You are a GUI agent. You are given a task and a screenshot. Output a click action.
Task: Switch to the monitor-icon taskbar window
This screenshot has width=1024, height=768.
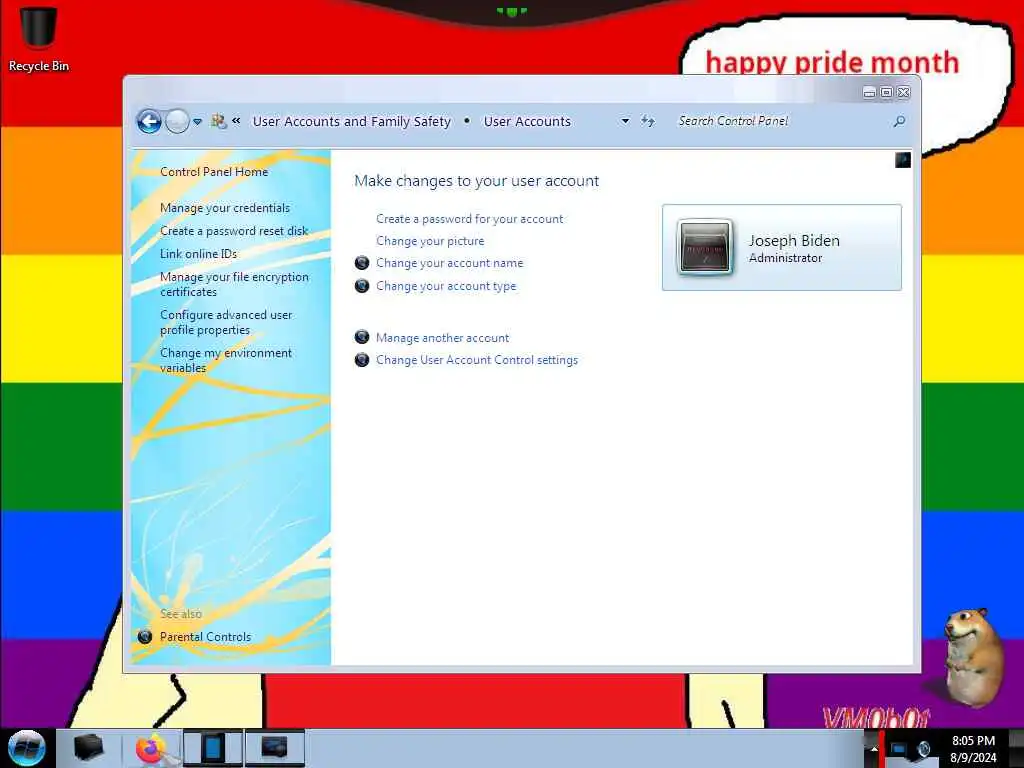click(x=274, y=748)
